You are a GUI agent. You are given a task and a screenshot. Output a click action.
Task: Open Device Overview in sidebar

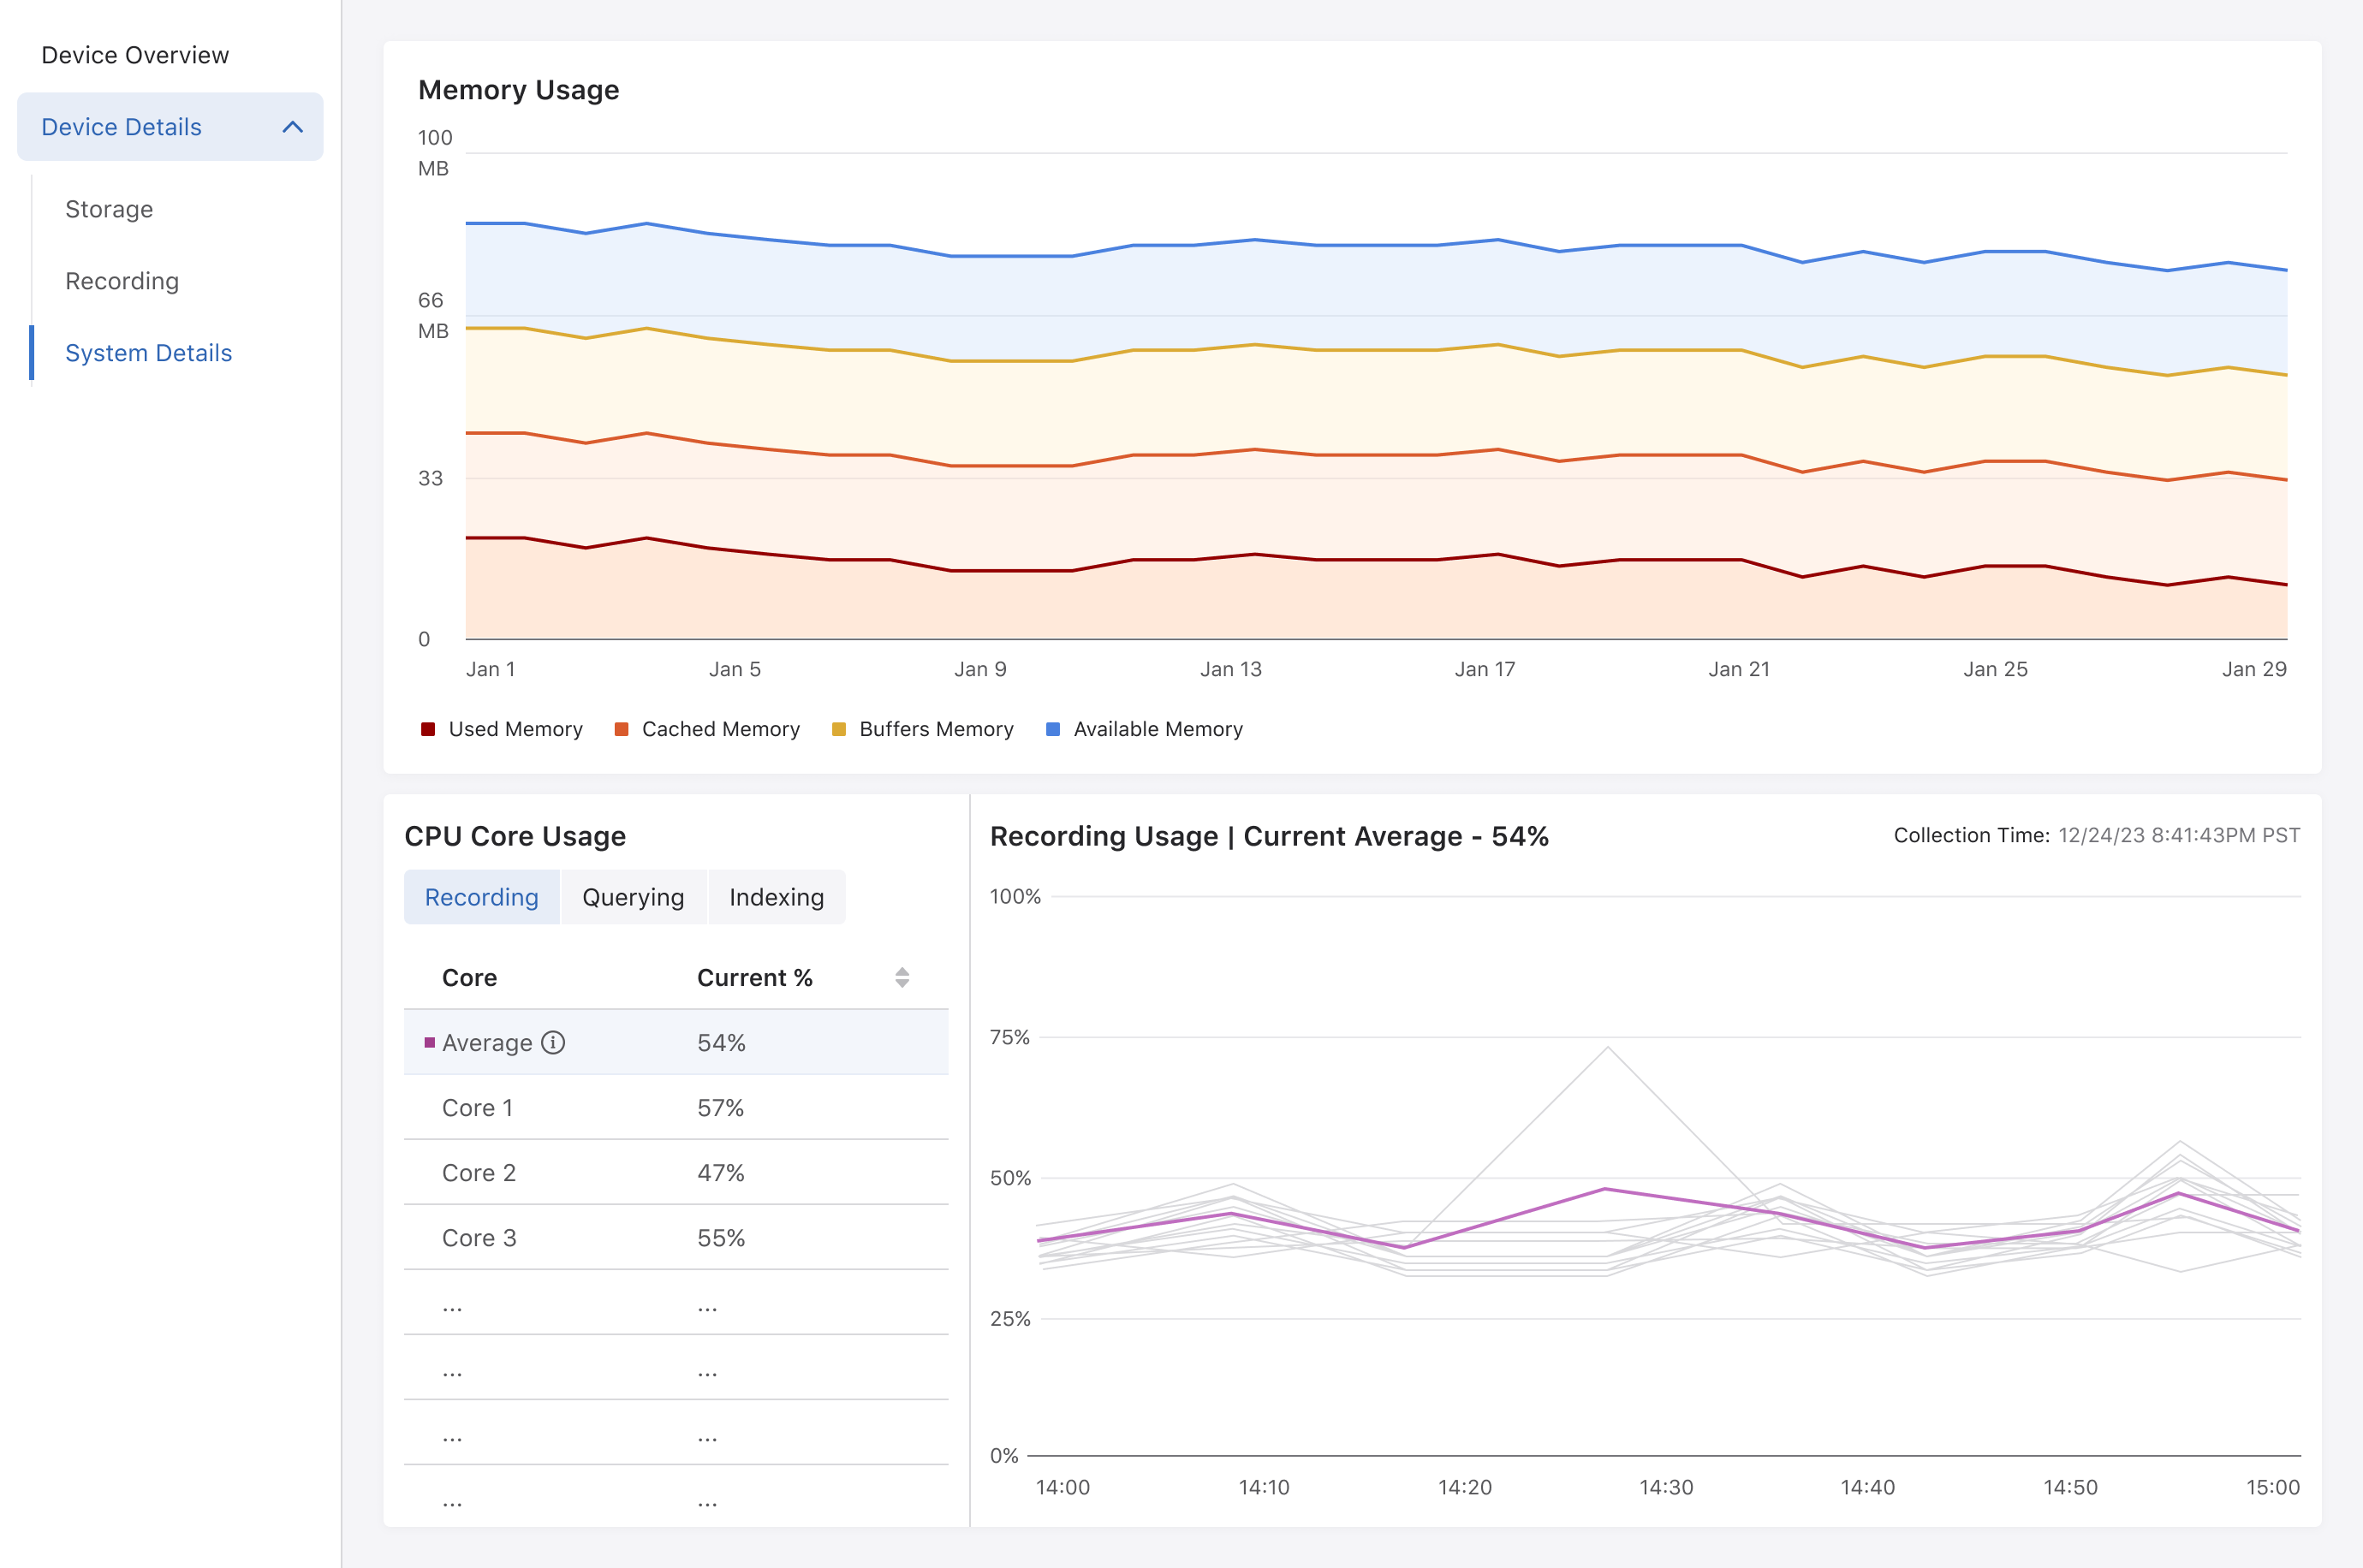tap(135, 55)
